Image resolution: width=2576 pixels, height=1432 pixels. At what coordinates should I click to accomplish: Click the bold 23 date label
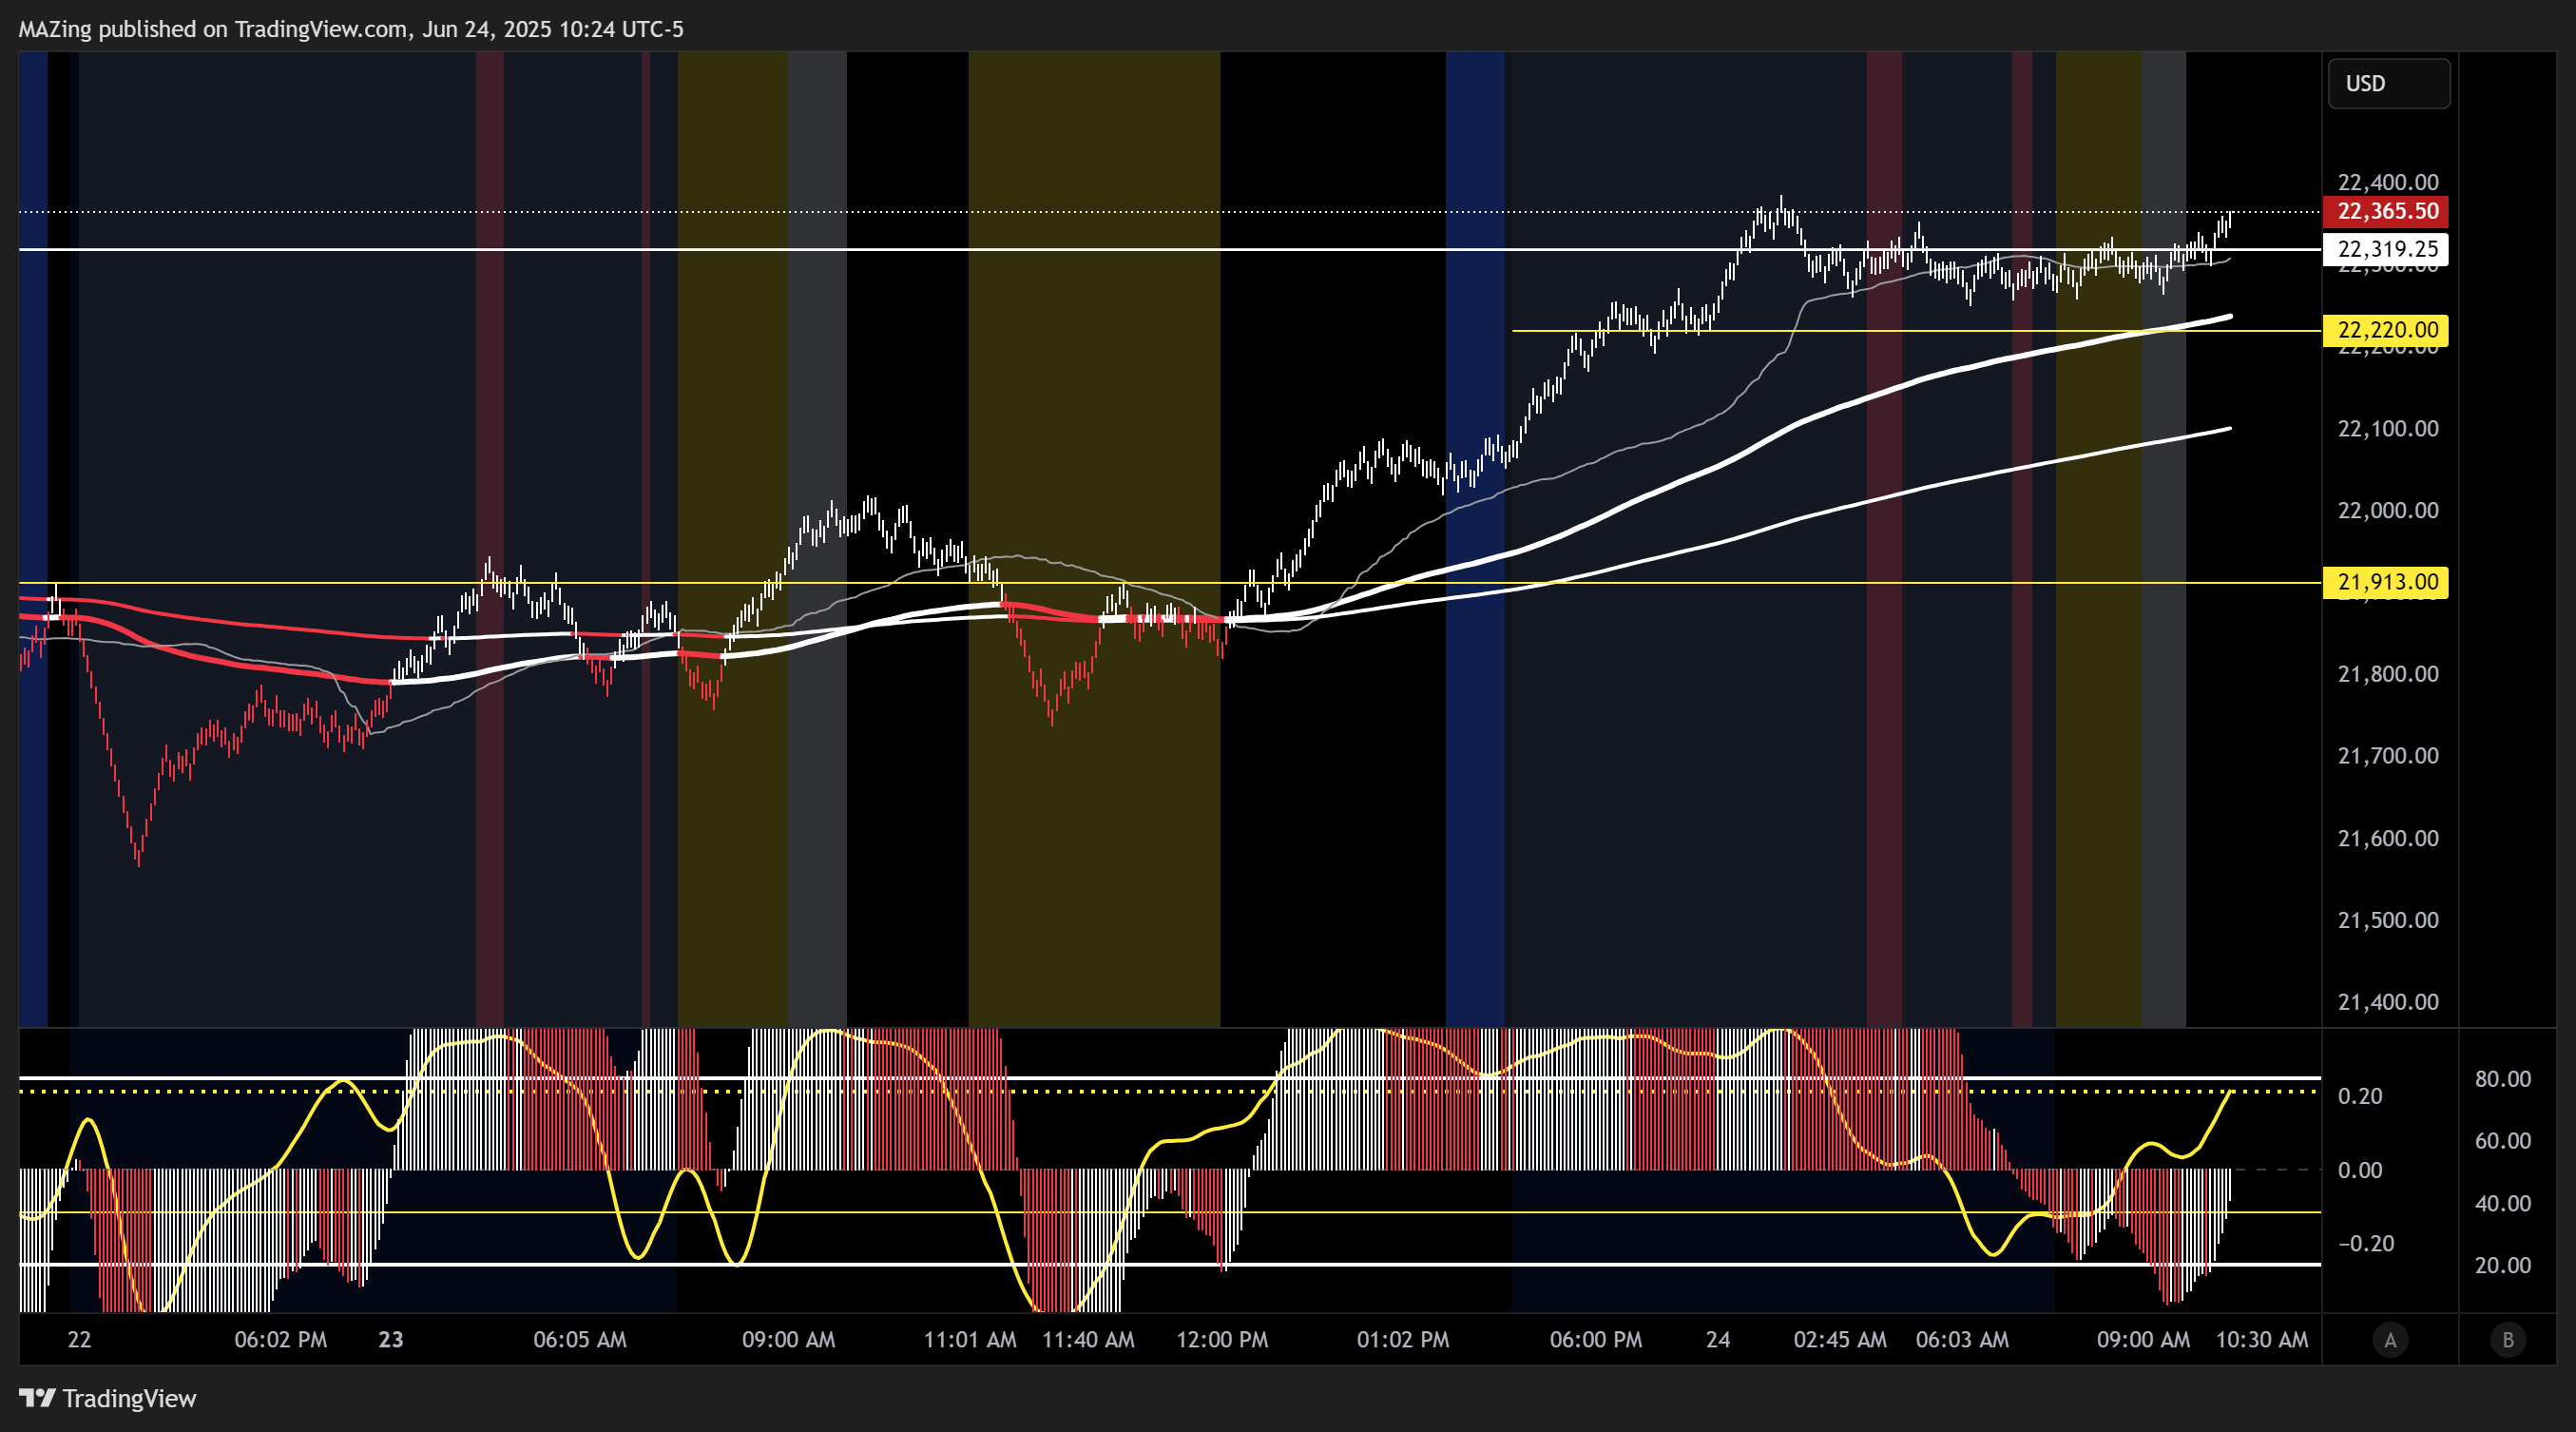tap(391, 1340)
